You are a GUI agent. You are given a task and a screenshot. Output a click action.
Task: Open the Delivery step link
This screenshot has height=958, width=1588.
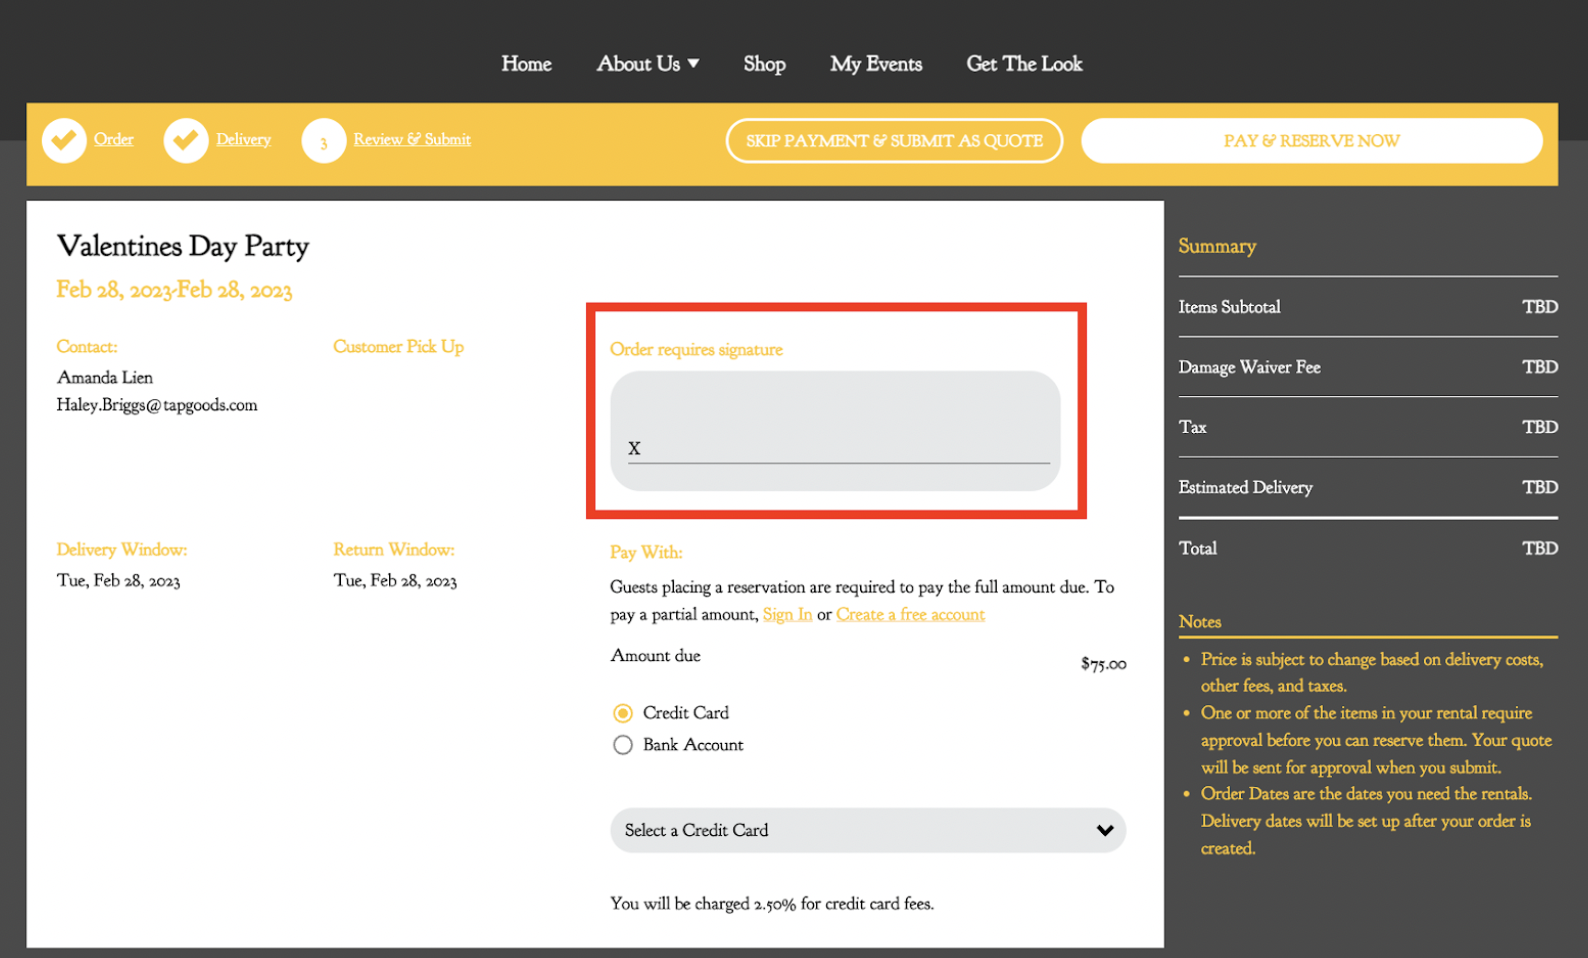tap(243, 139)
